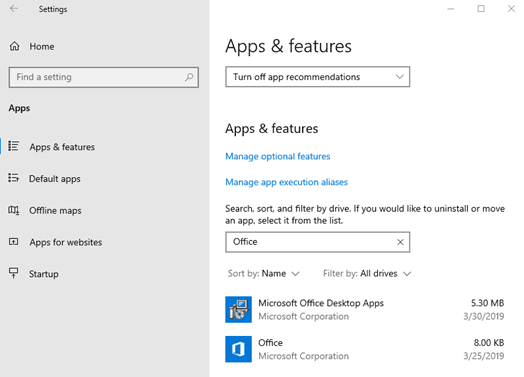Click the 3/25/2019 install date
Viewport: 524px width, 377px height.
point(484,356)
